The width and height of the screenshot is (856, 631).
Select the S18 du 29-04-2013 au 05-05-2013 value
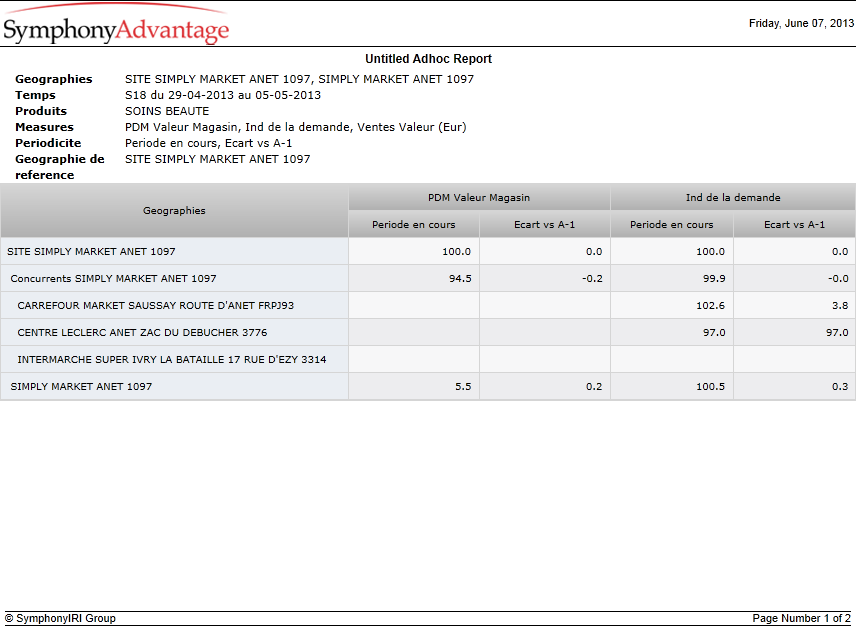[223, 95]
